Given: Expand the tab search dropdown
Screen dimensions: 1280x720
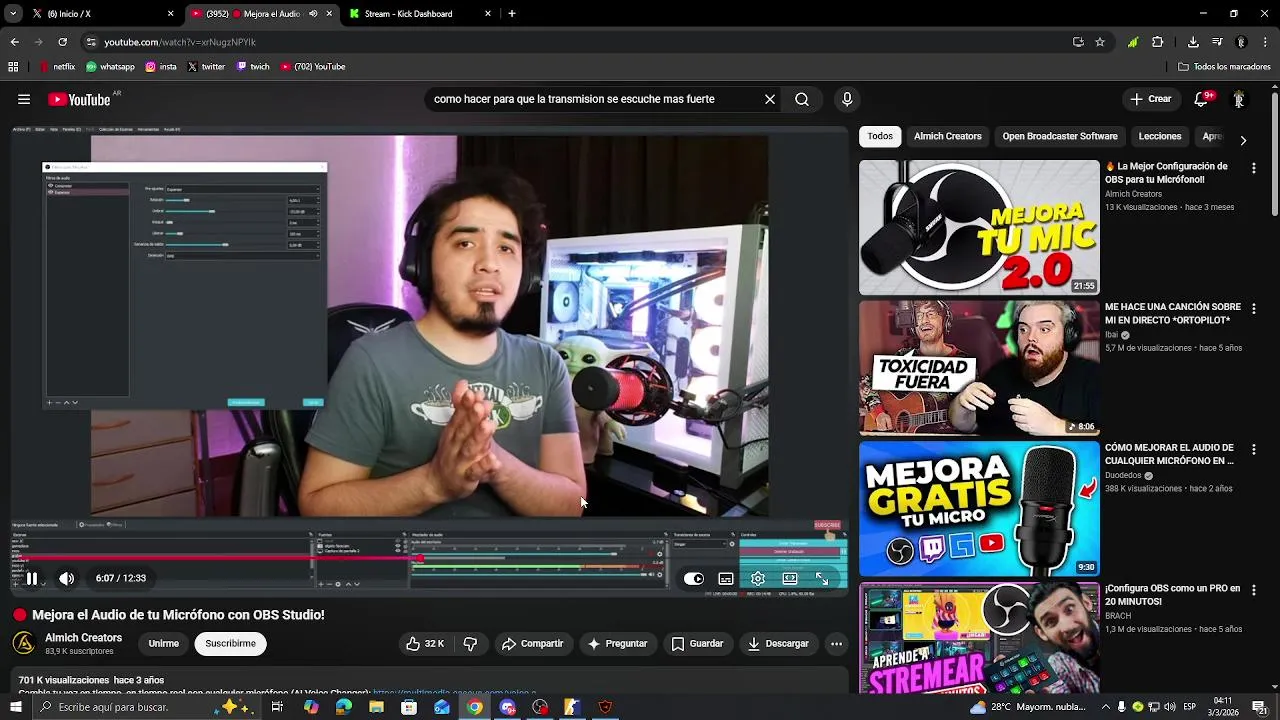Looking at the screenshot, I should coord(13,14).
